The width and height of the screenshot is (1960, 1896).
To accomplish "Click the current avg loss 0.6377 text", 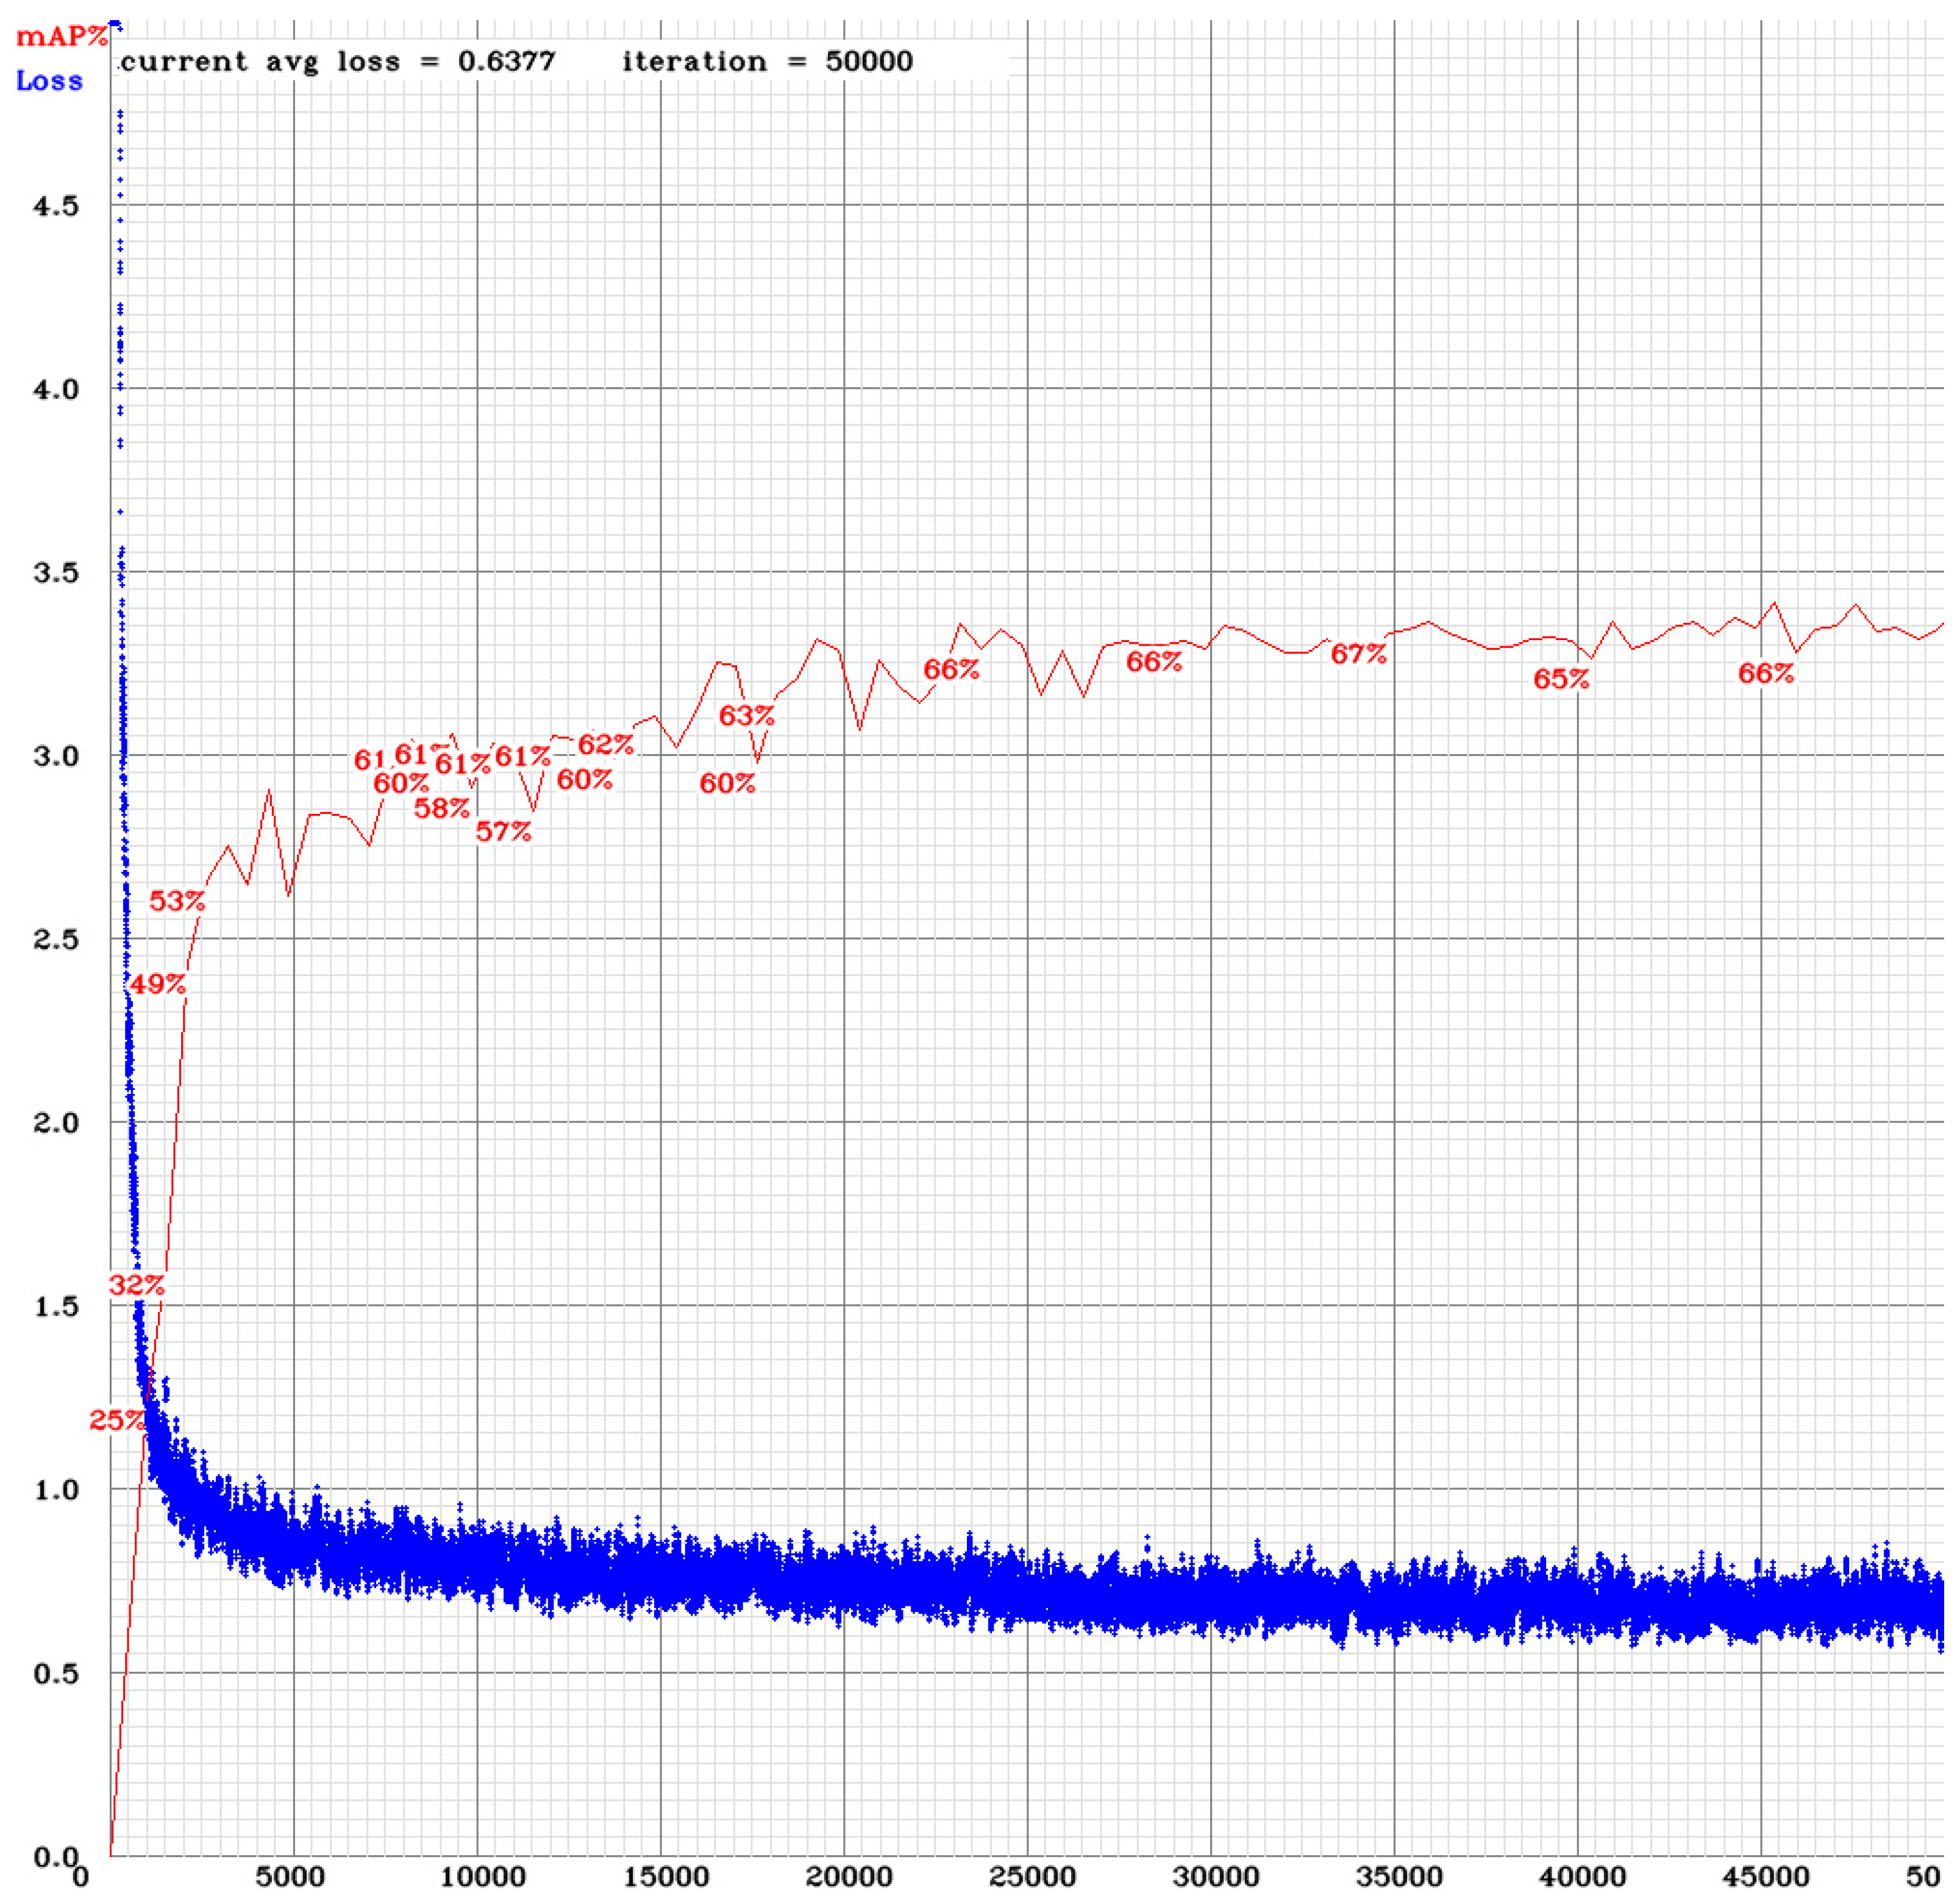I will (x=337, y=62).
